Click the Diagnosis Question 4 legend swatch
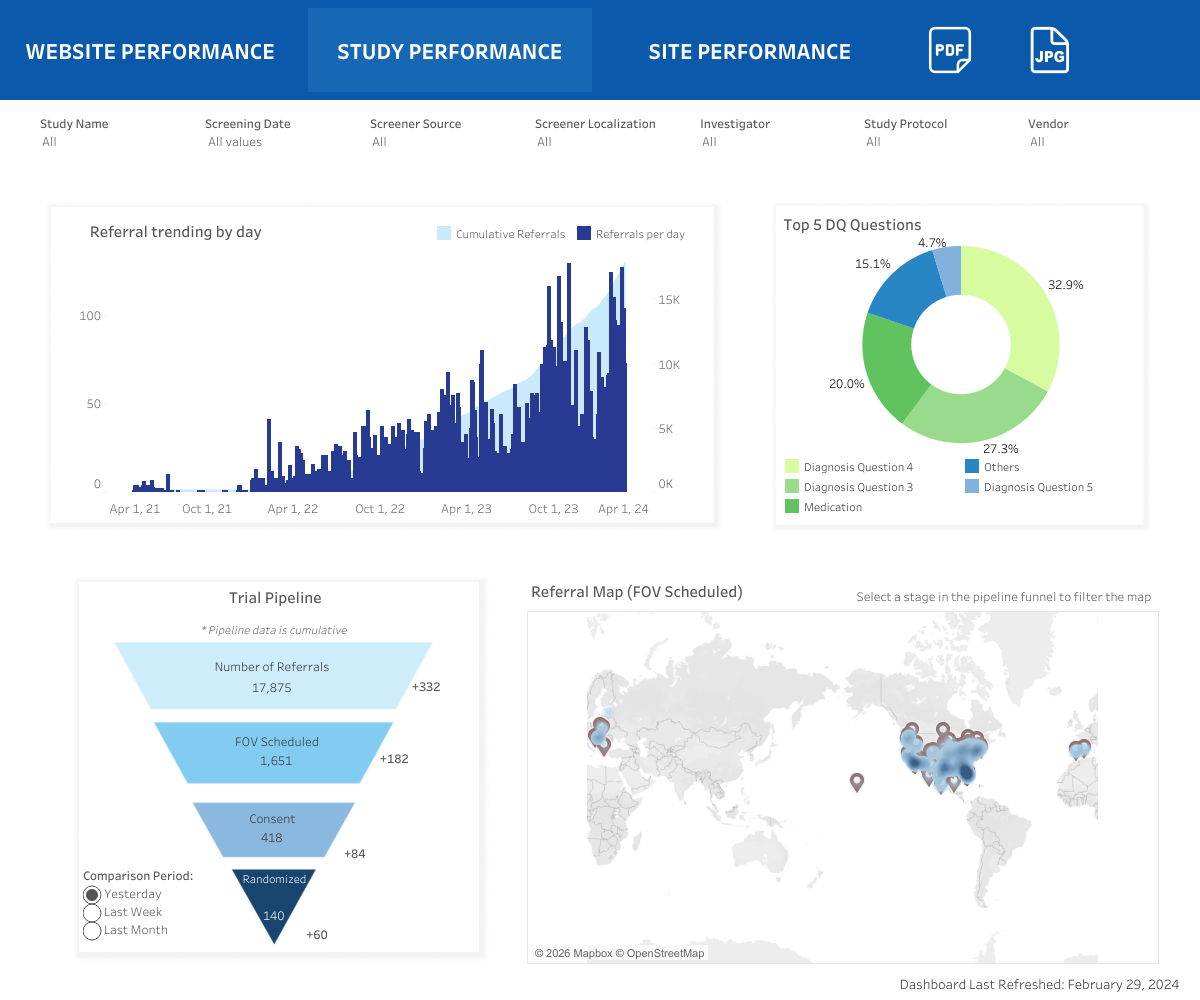Screen dimensions: 1200x1000 click(x=791, y=467)
